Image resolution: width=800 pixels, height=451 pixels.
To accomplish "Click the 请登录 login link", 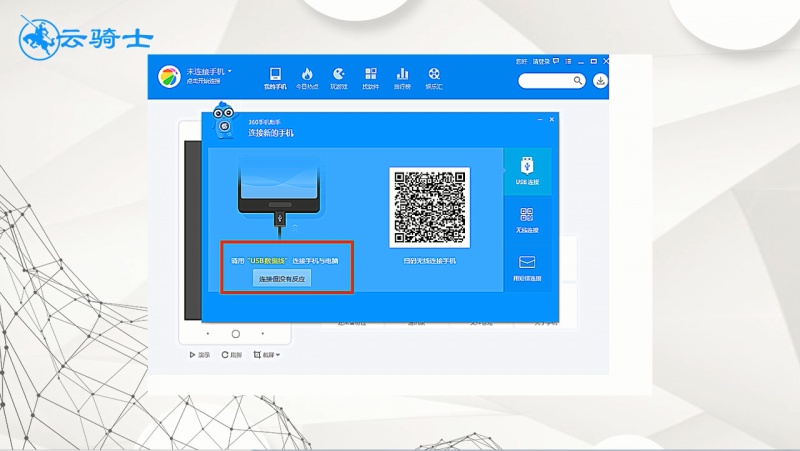I will (541, 61).
